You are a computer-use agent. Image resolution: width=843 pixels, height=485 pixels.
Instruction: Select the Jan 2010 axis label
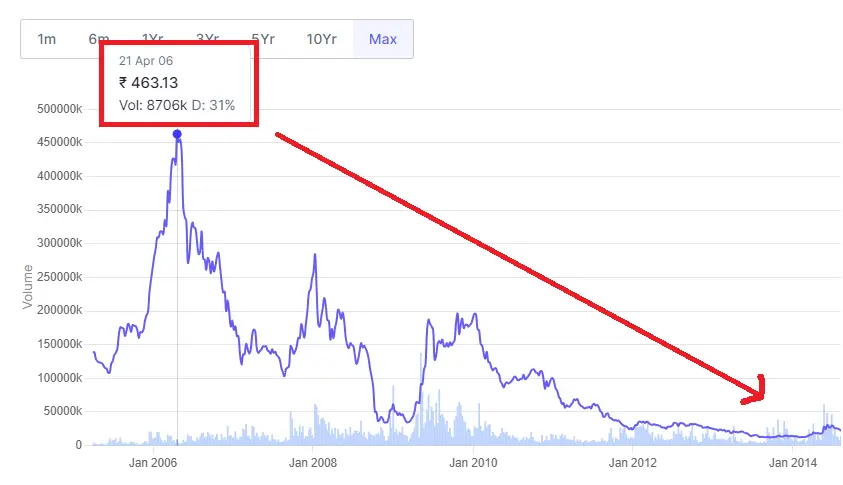coord(473,463)
